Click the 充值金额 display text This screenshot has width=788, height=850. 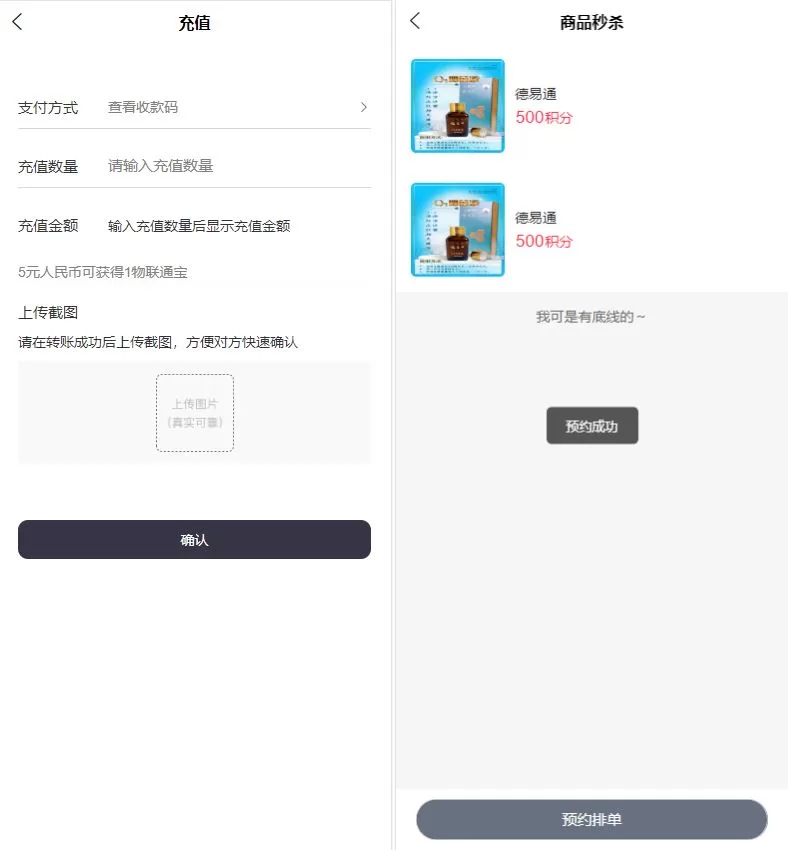[199, 226]
